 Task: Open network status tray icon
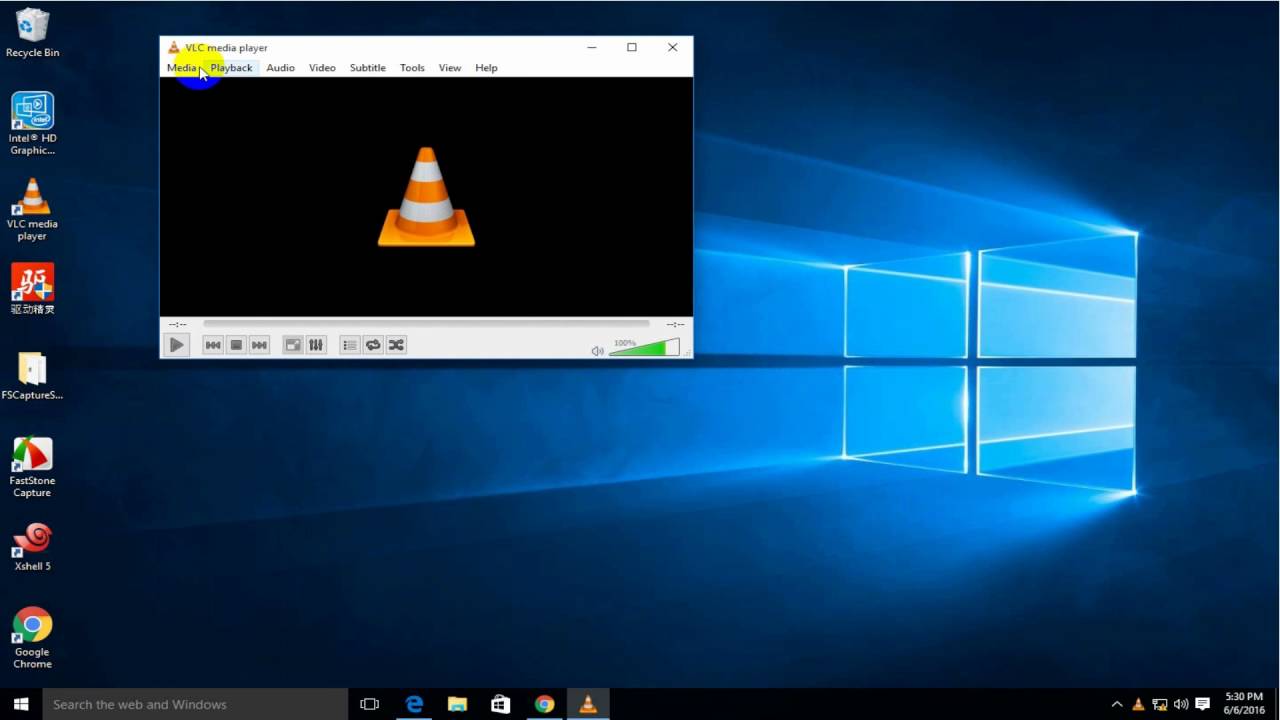[1160, 704]
